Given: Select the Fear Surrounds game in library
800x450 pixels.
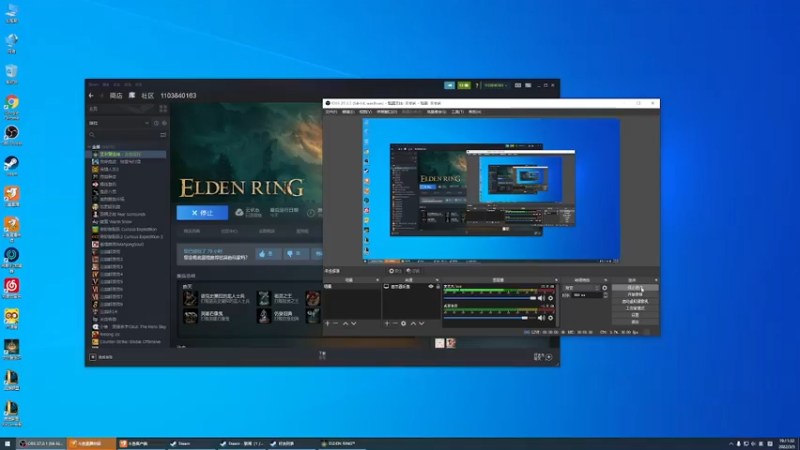Looking at the screenshot, I should pos(127,214).
